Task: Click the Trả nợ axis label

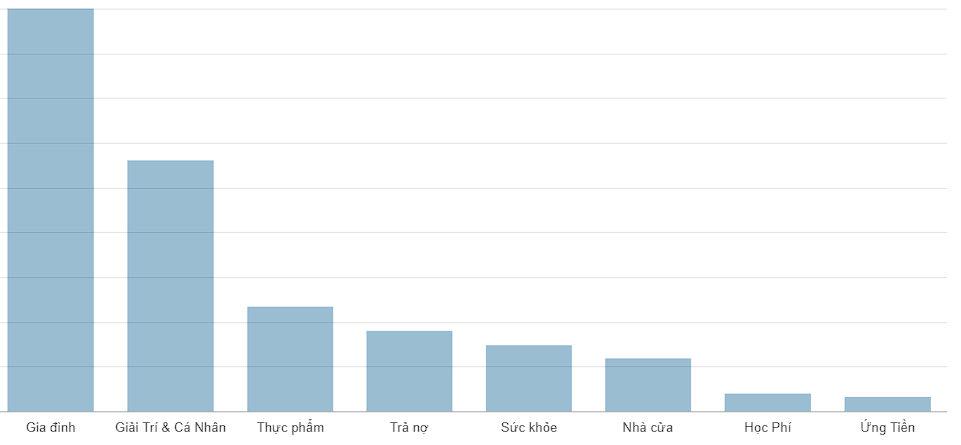Action: coord(409,427)
